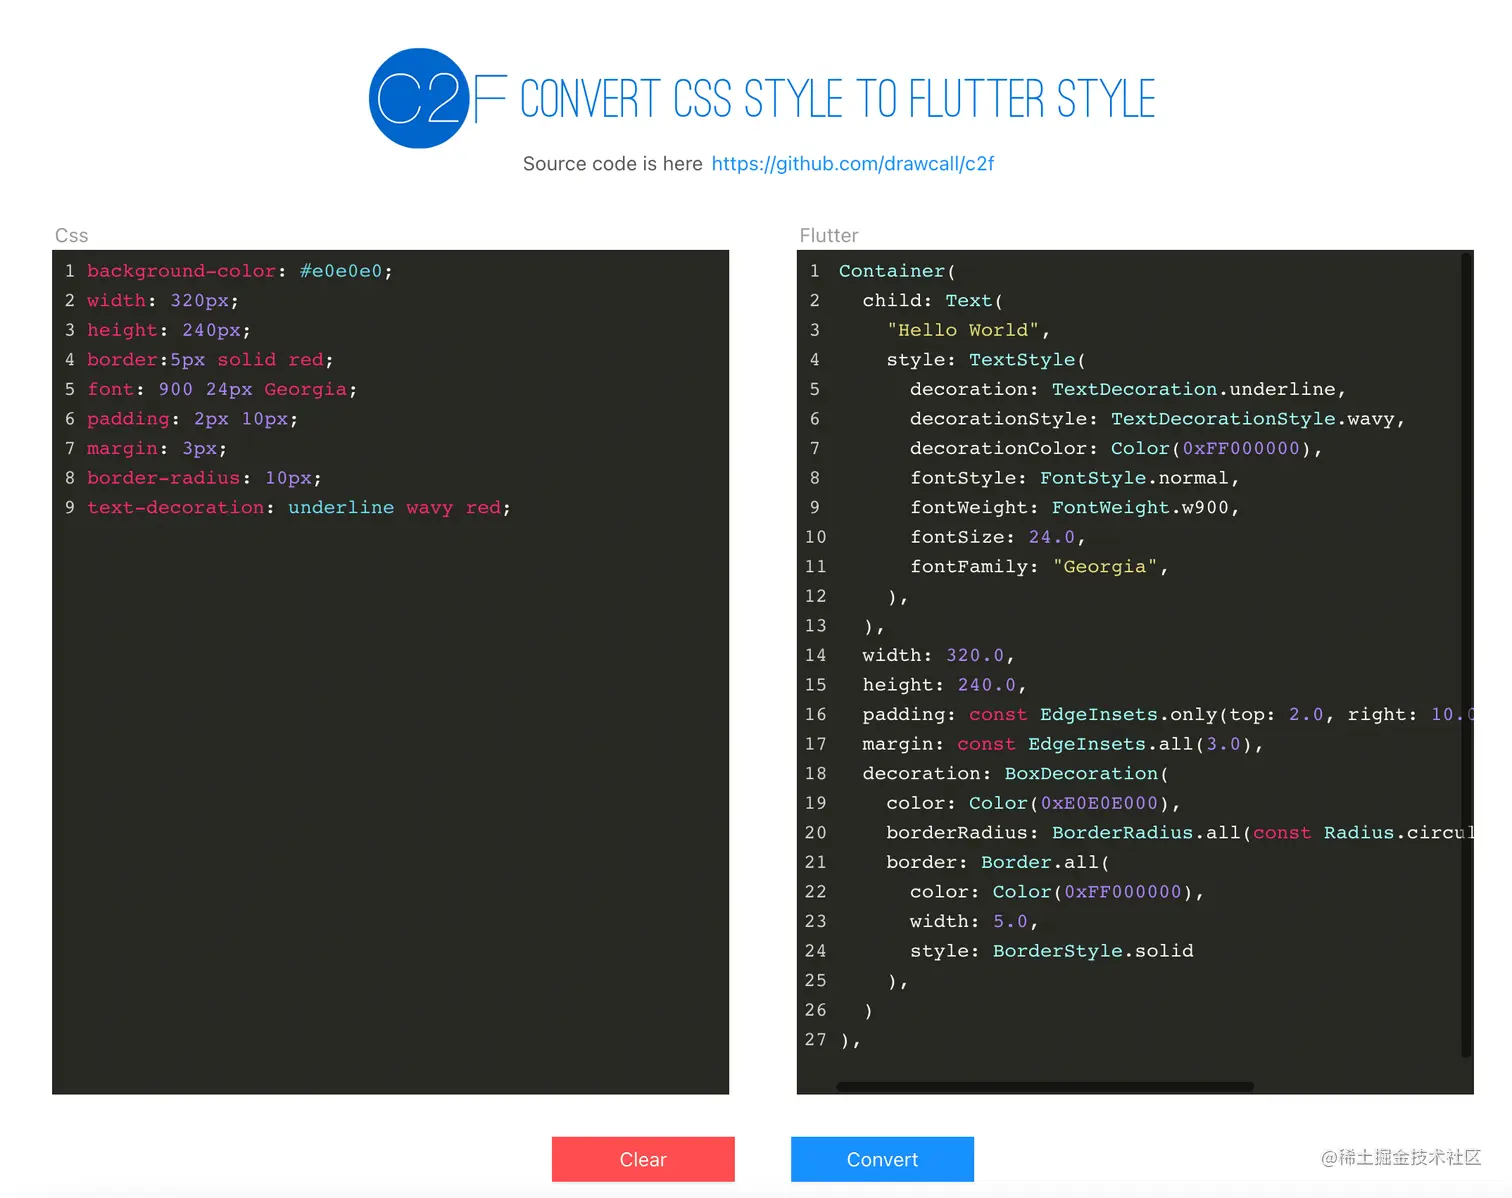Viewport: 1512px width, 1198px height.
Task: Click the 'child: Text(' Flutter line
Action: tap(932, 301)
